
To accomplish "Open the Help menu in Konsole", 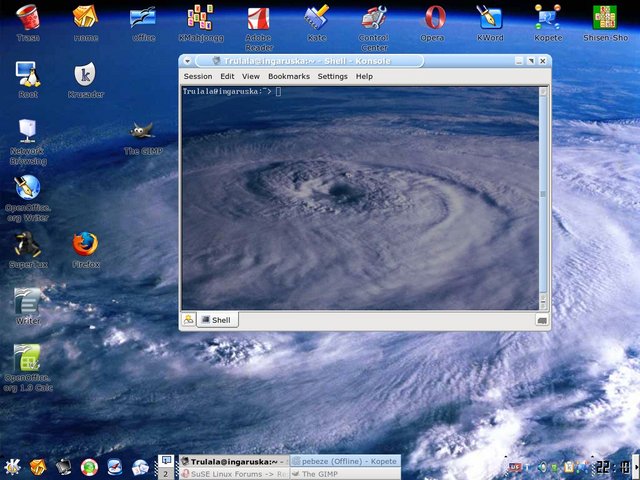I will [364, 76].
